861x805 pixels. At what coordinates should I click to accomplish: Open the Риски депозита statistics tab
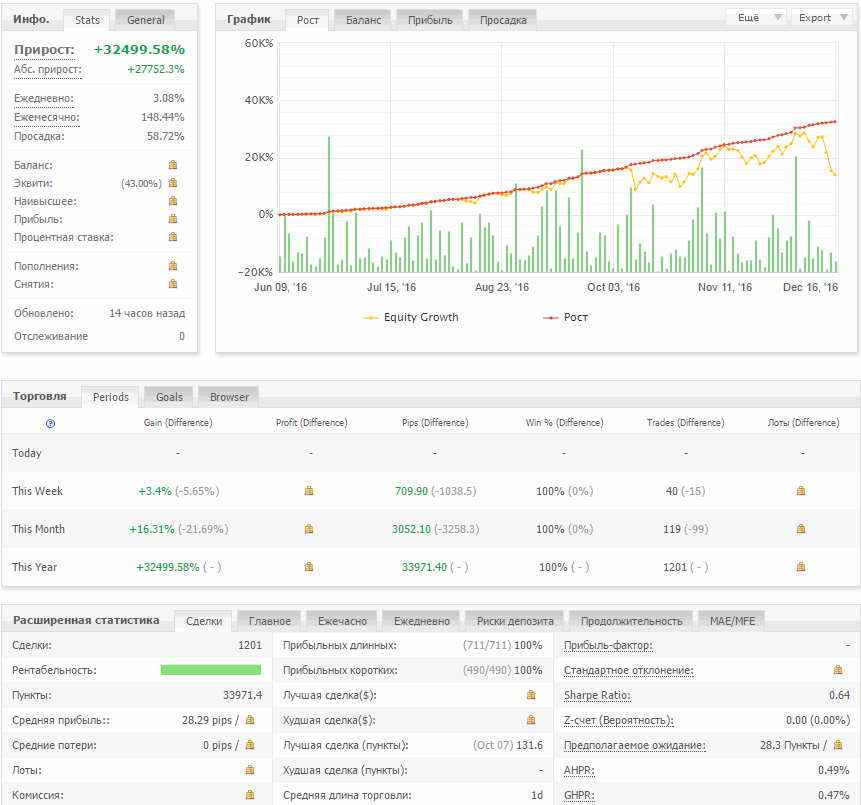(517, 621)
